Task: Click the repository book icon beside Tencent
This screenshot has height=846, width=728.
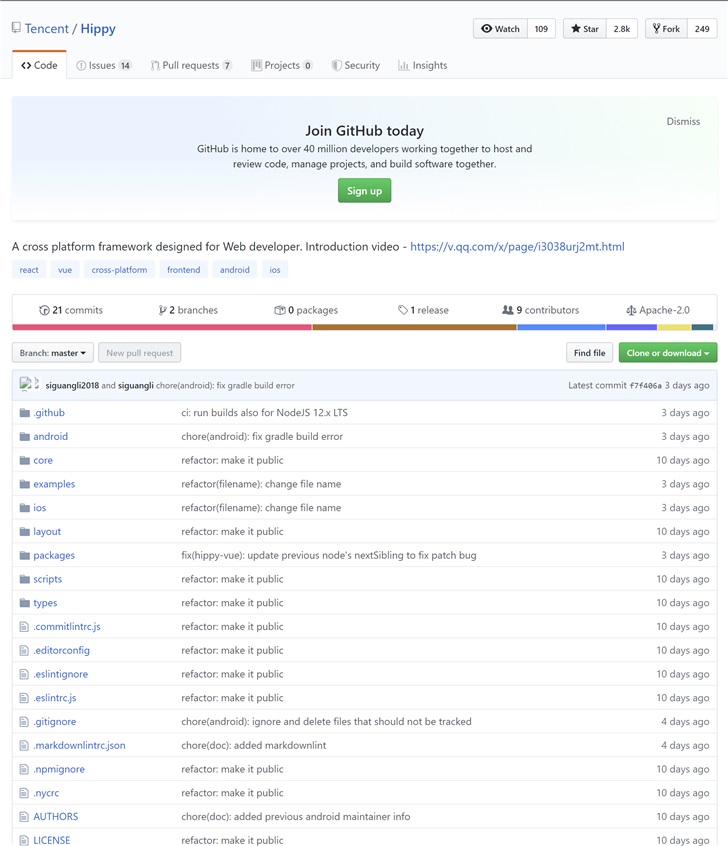Action: tap(16, 28)
